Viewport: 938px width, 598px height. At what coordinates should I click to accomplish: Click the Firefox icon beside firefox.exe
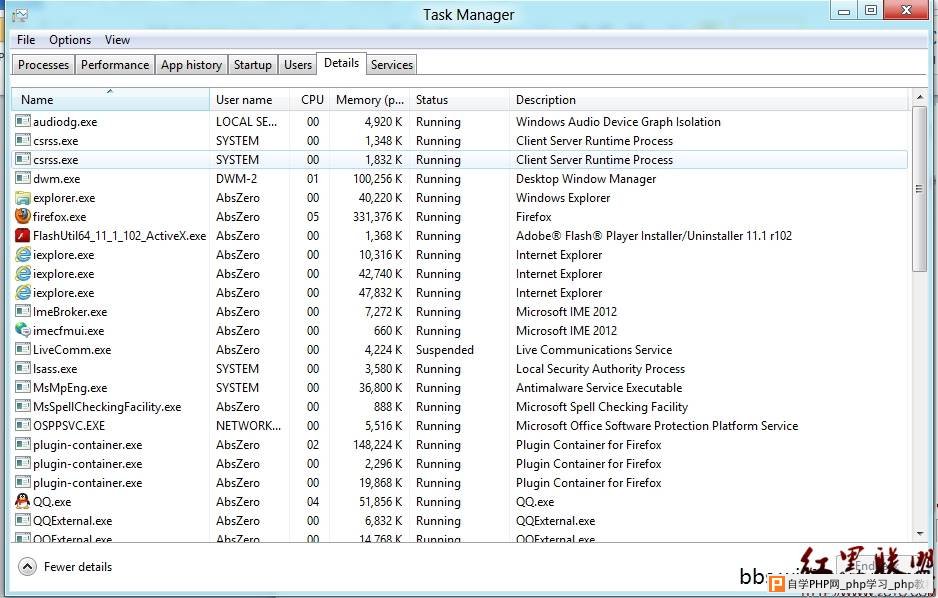pyautogui.click(x=23, y=216)
